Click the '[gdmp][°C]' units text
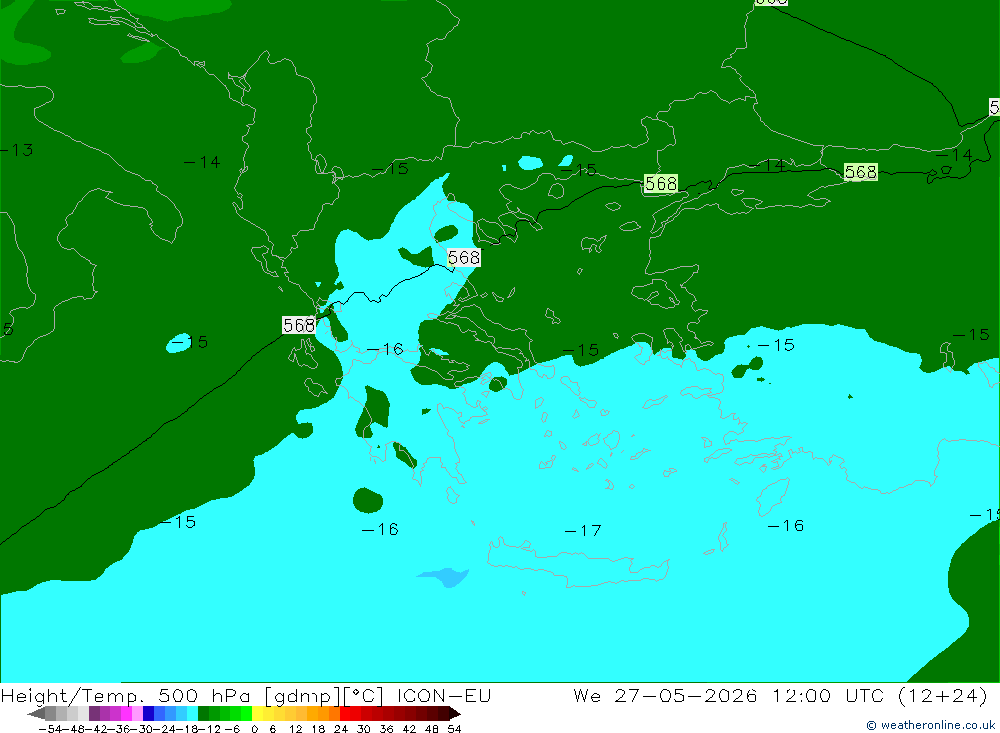 coord(324,695)
